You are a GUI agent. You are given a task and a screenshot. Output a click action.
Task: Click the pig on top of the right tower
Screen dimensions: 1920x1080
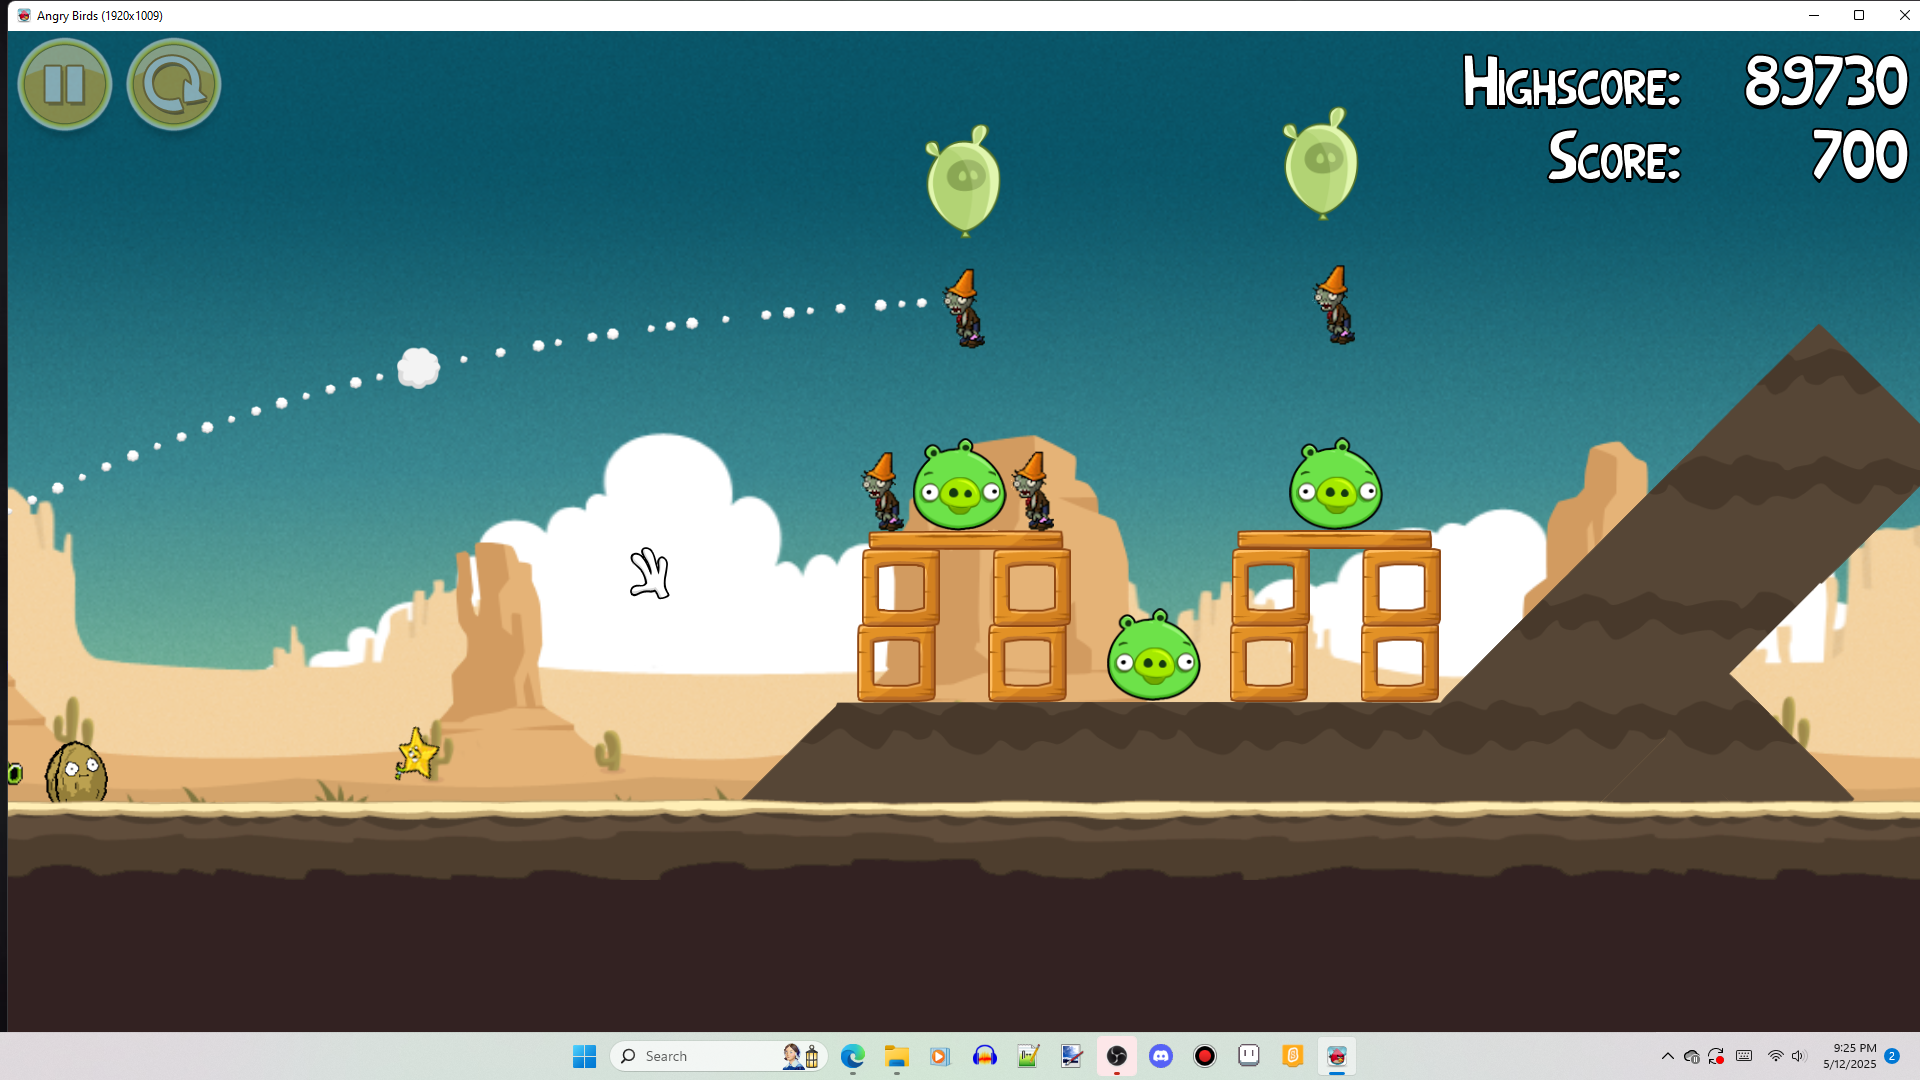1336,485
